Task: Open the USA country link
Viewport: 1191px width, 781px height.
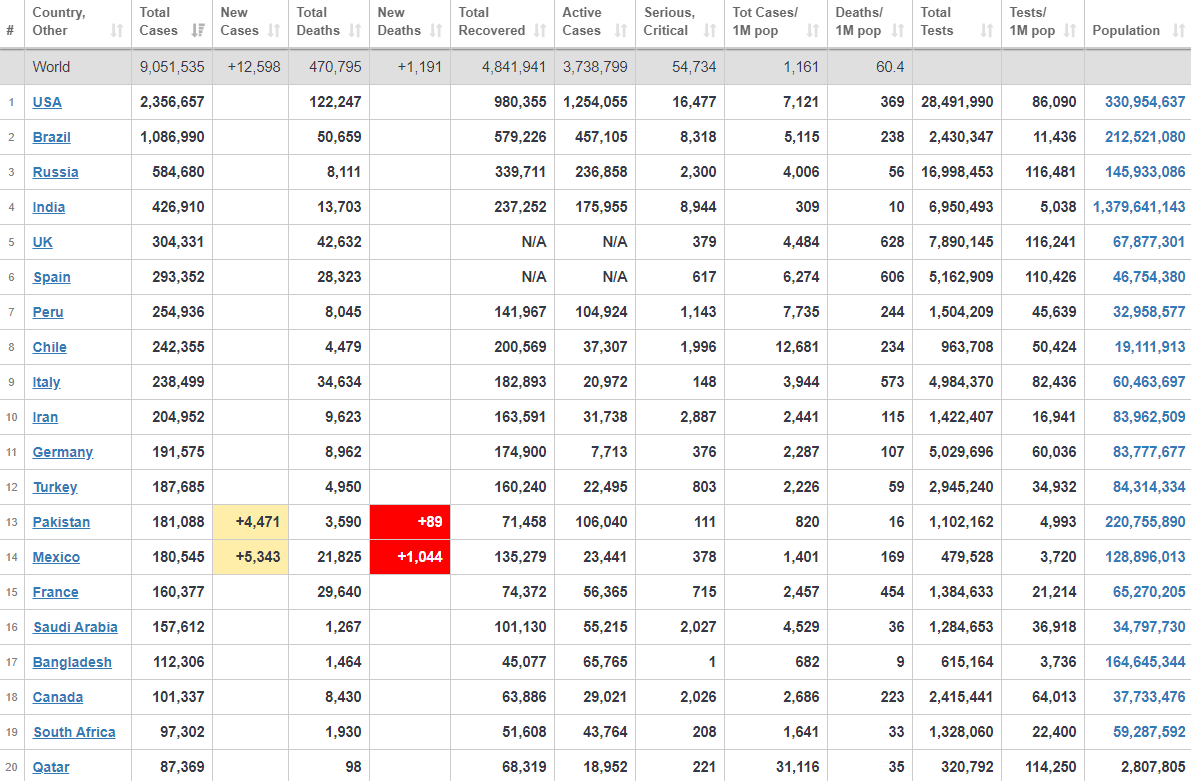Action: click(x=47, y=102)
